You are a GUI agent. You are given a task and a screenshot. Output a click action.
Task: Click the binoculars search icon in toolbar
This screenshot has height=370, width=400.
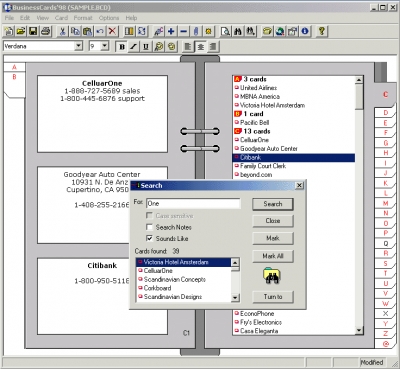pos(238,31)
